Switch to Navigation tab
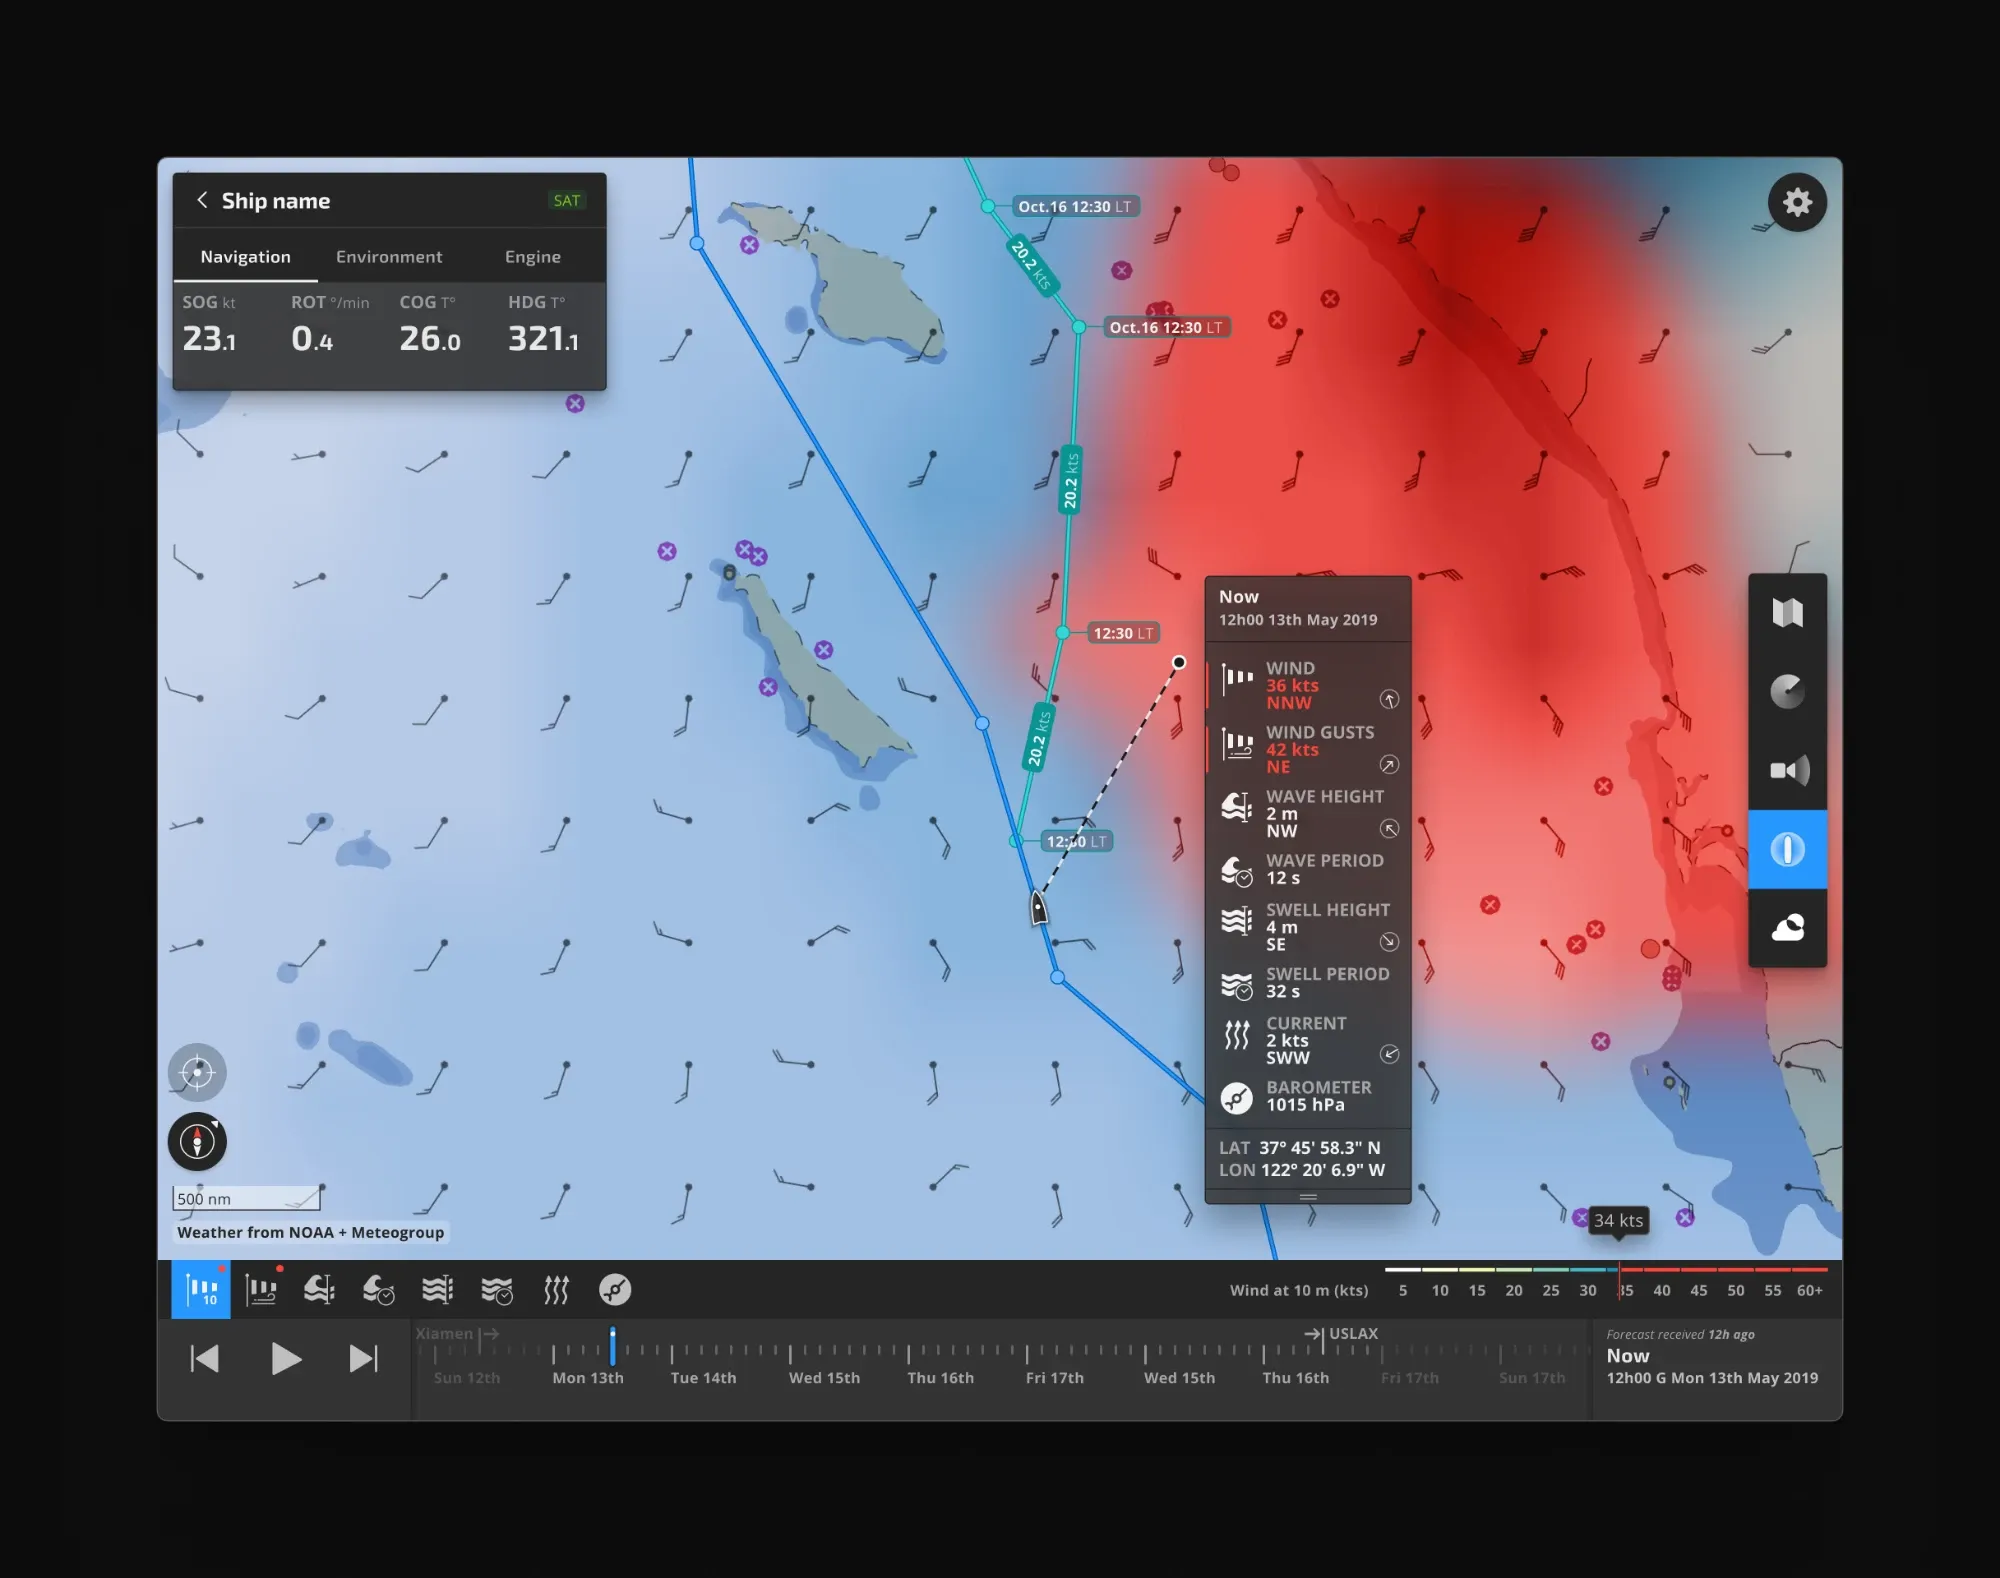2000x1578 pixels. click(245, 257)
